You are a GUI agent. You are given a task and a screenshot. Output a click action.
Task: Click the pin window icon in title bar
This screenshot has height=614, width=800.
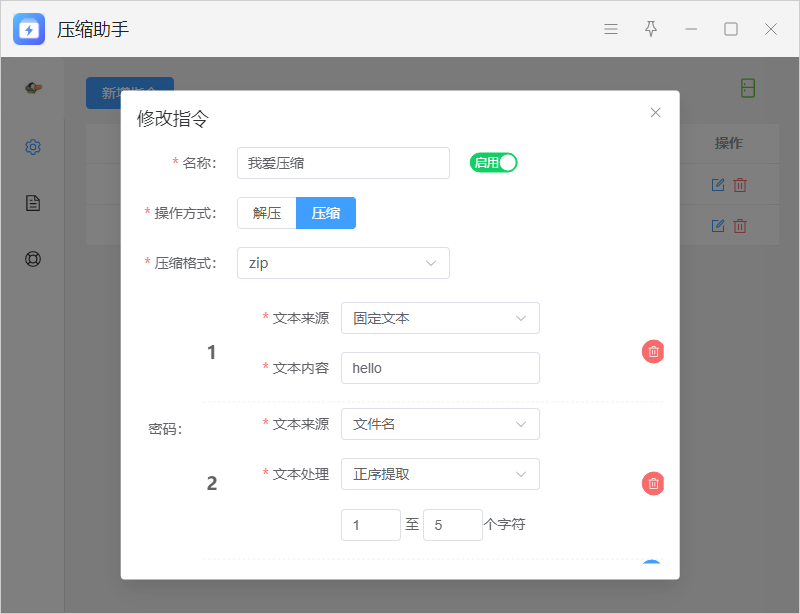click(651, 29)
